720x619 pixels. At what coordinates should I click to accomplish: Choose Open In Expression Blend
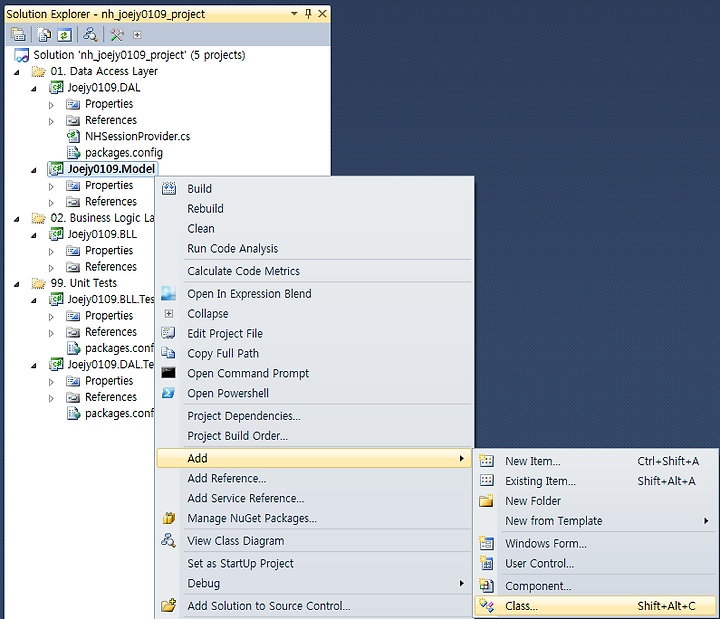pos(315,293)
